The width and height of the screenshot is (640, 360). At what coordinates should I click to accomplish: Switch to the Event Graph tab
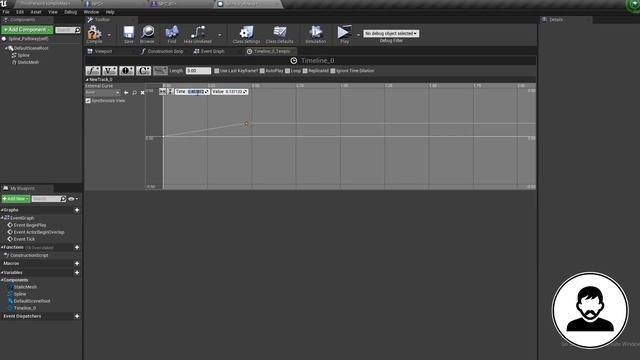click(209, 51)
